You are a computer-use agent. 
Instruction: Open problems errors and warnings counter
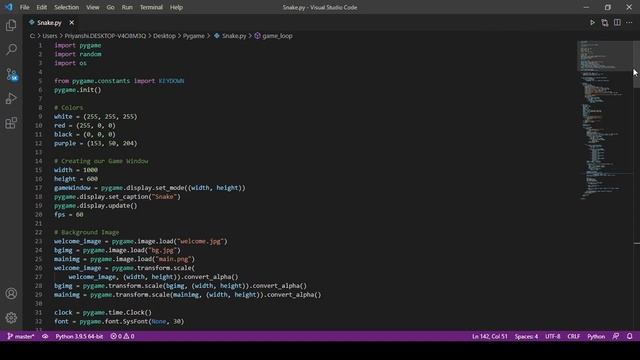point(122,336)
